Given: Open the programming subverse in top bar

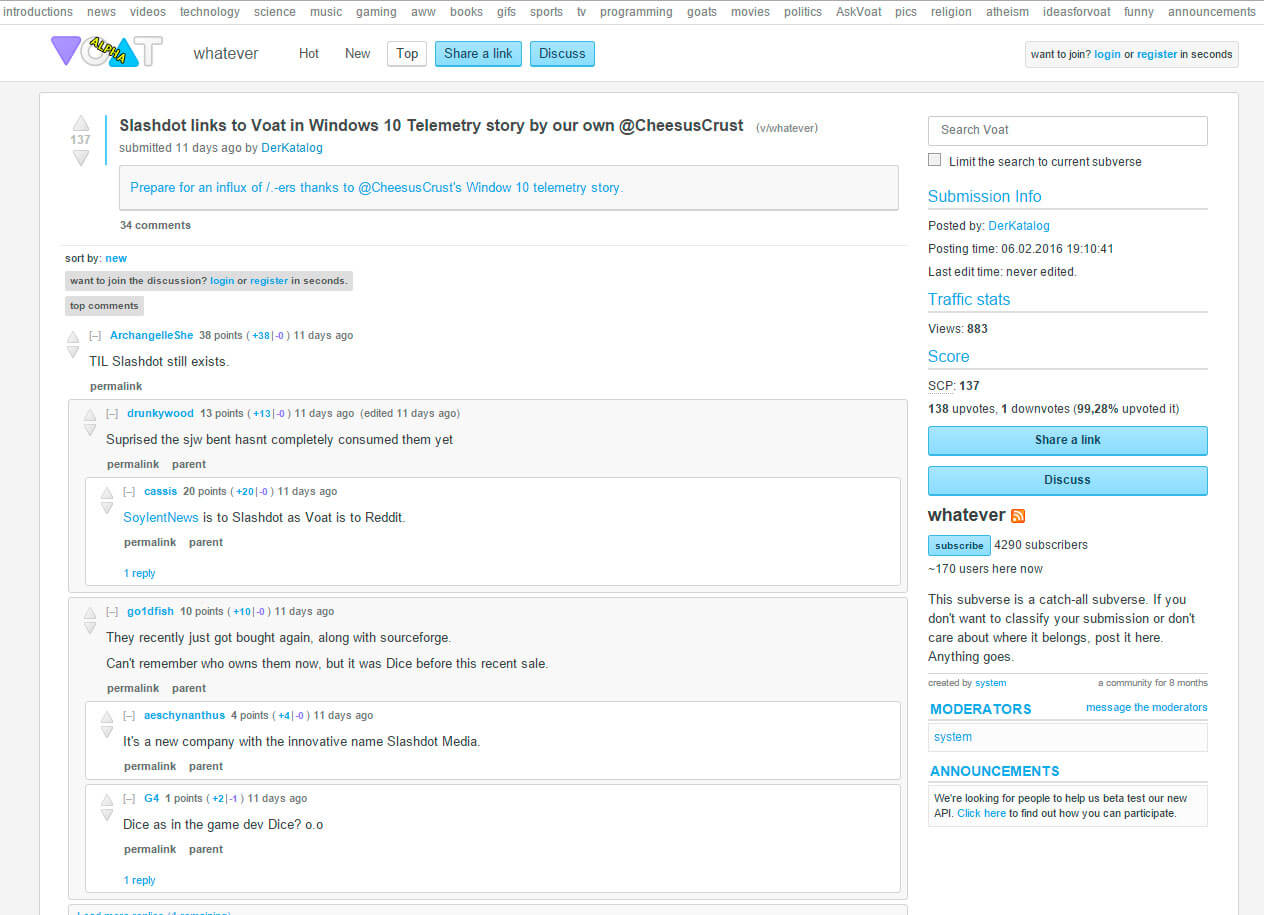Looking at the screenshot, I should (x=636, y=12).
